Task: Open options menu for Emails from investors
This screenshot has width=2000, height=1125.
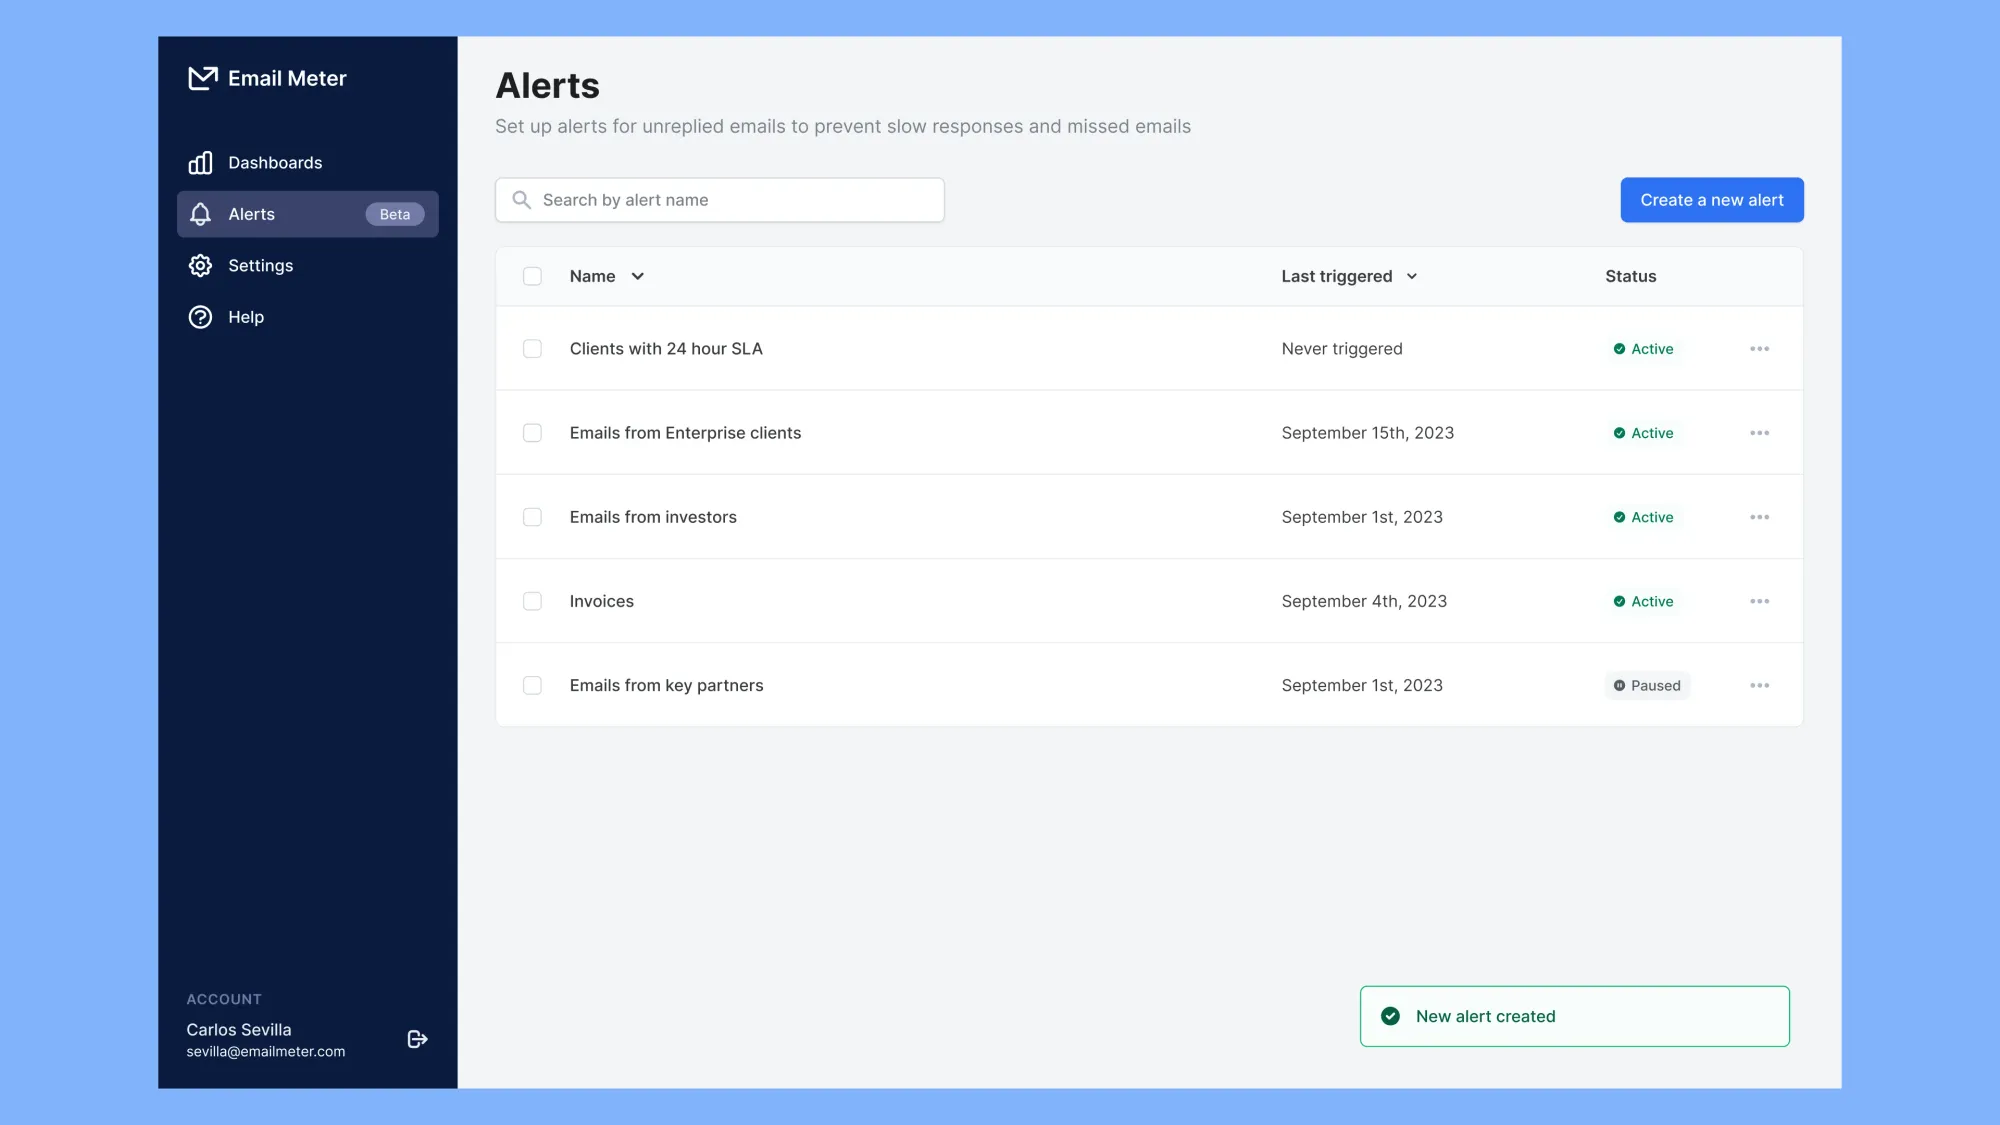Action: pyautogui.click(x=1760, y=517)
